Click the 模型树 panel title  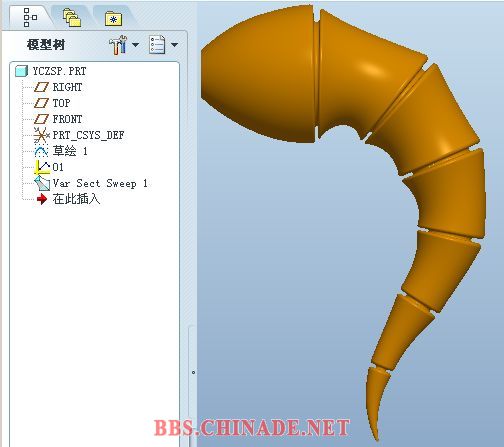pyautogui.click(x=46, y=45)
